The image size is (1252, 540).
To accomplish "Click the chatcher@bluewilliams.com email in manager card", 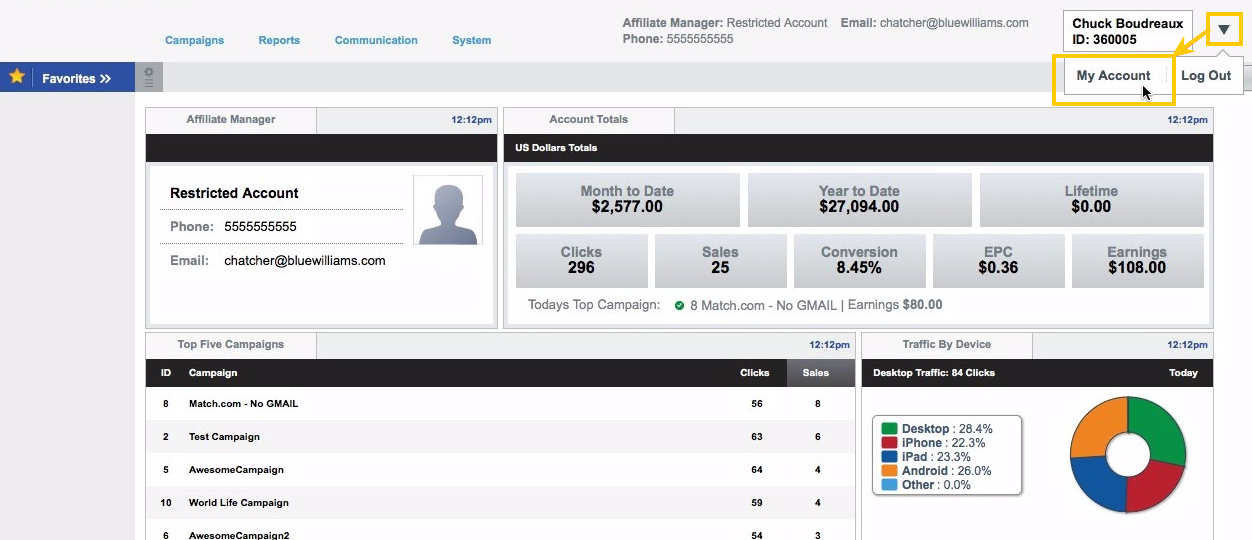I will tap(305, 261).
